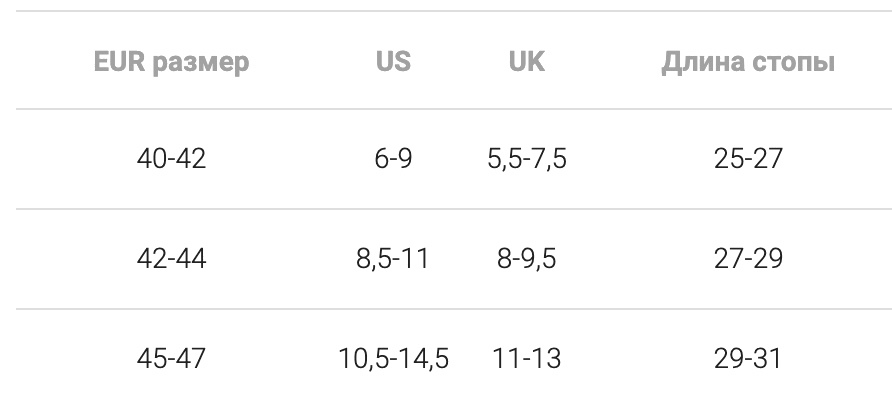Click foot length cell 29-31
892x402 pixels.
tap(748, 358)
